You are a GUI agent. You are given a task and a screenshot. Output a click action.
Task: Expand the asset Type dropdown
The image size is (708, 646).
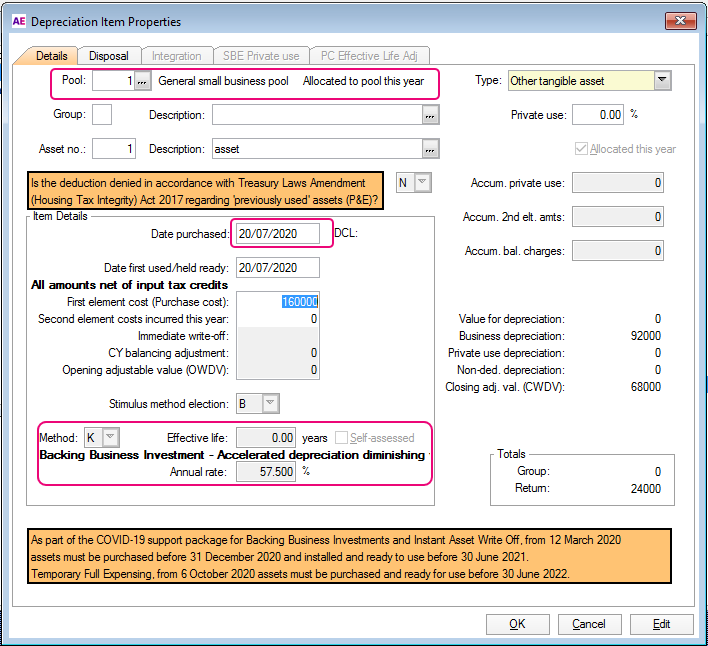661,81
